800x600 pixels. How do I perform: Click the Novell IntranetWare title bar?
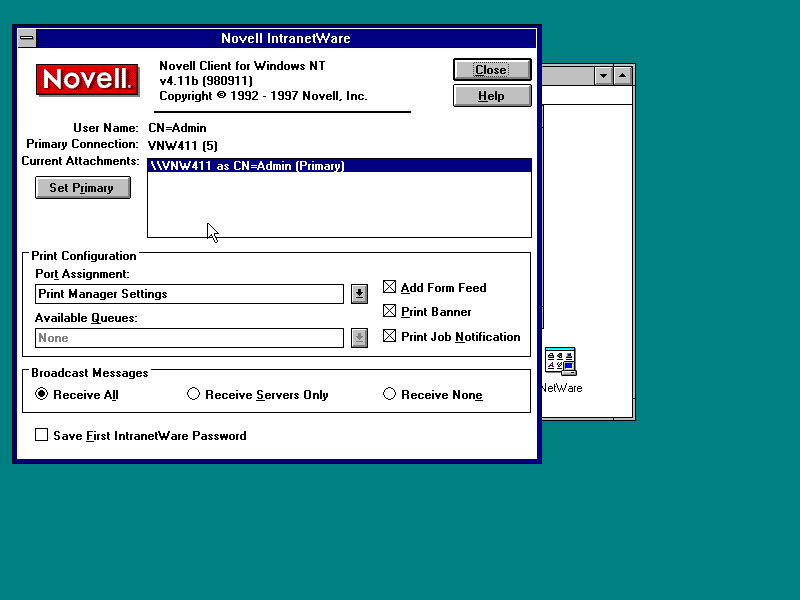click(286, 38)
